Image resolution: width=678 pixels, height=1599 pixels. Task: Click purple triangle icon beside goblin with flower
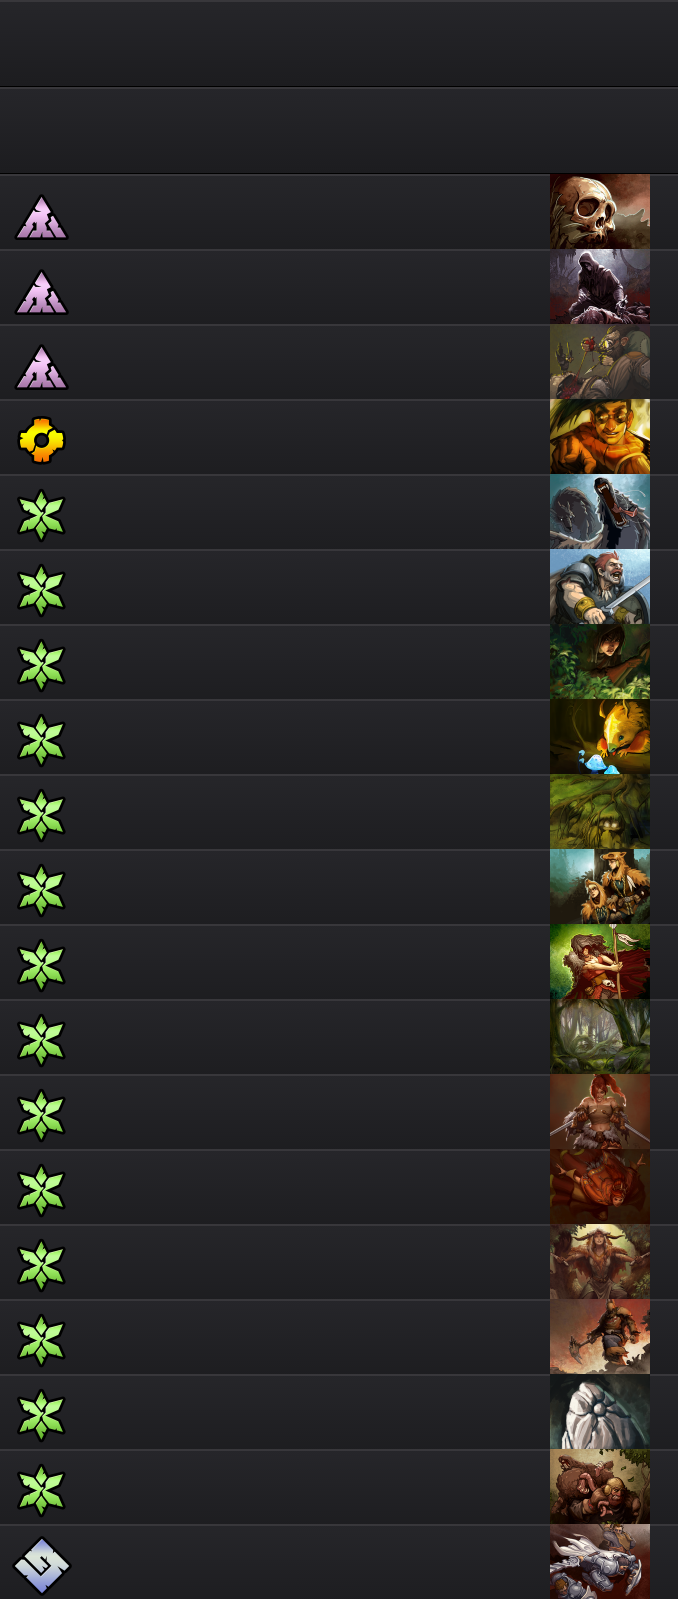(41, 367)
